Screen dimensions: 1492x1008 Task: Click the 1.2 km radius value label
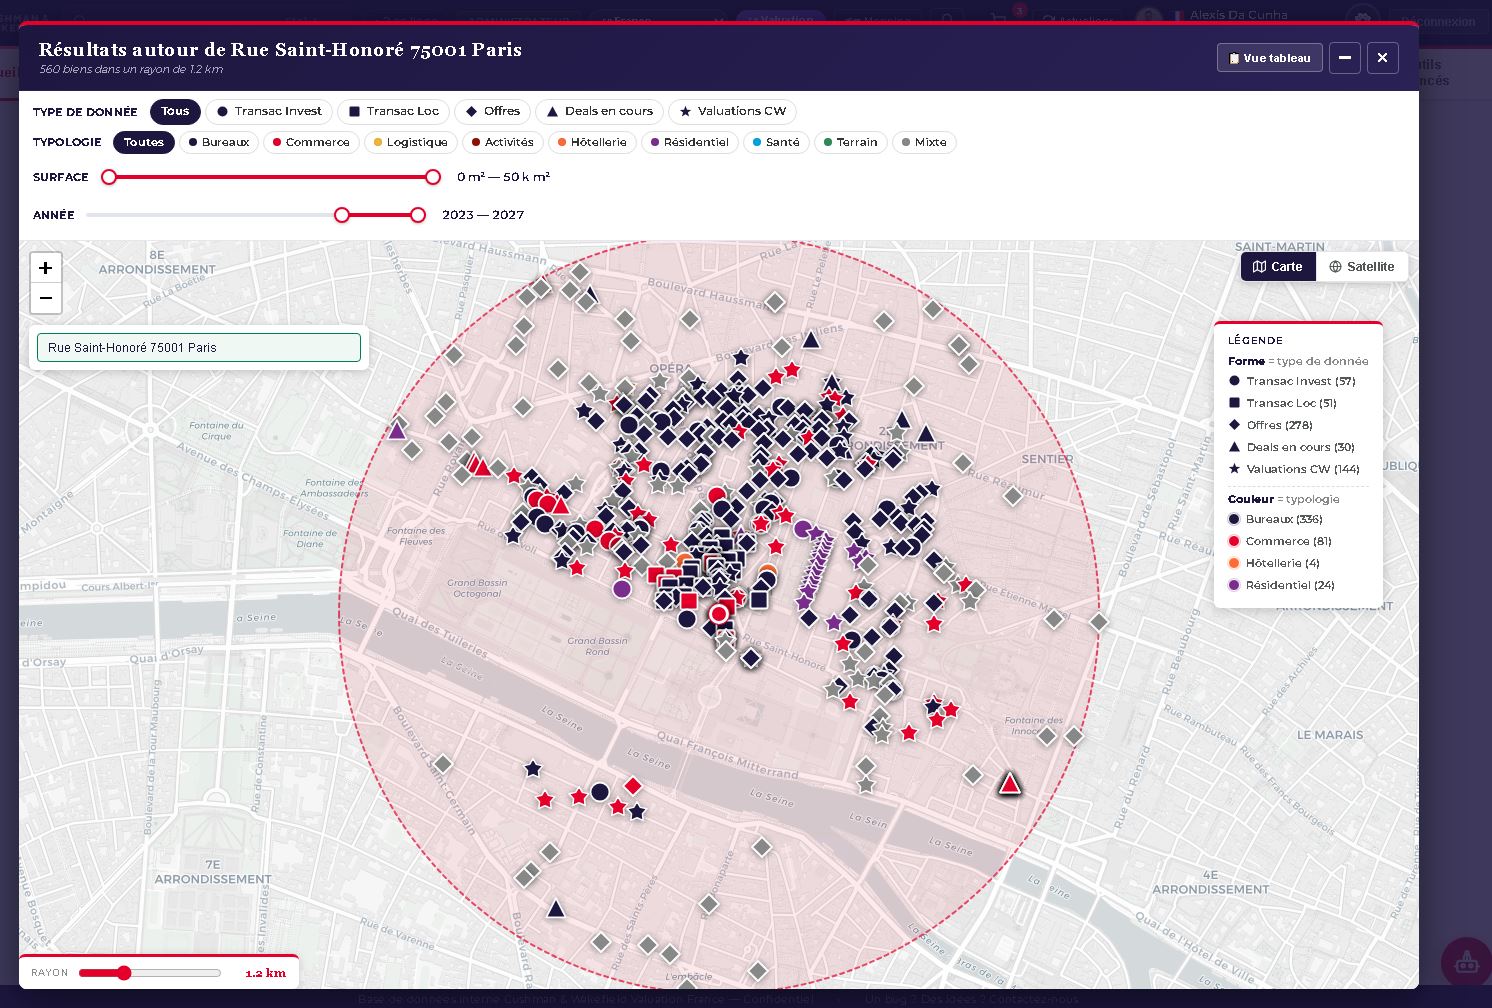pyautogui.click(x=266, y=973)
